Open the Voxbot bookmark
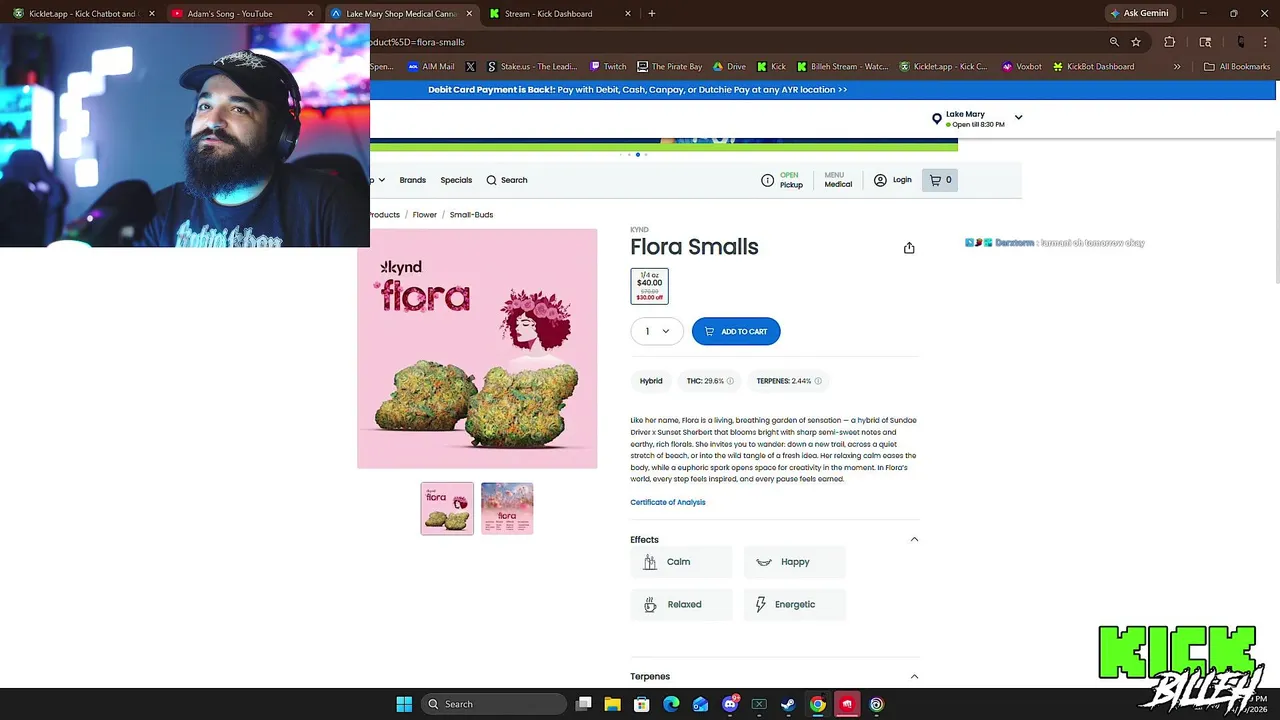The image size is (1280, 720). pos(1021,66)
